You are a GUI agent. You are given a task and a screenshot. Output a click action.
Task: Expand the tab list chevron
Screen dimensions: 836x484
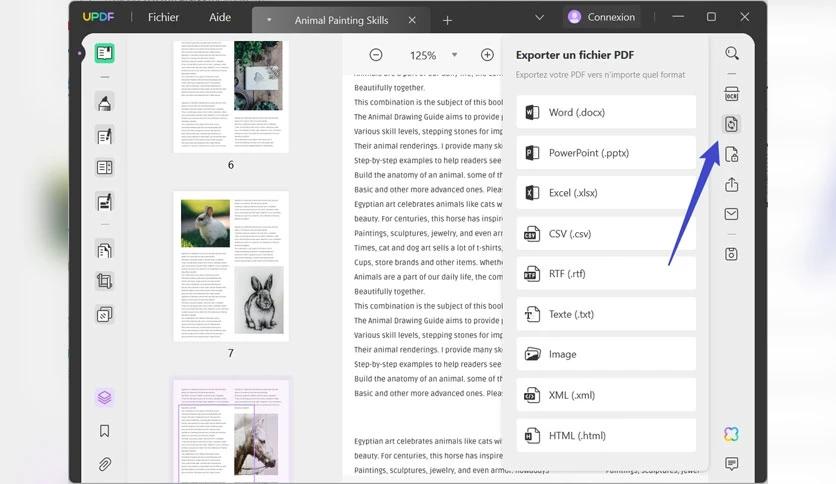(x=540, y=18)
